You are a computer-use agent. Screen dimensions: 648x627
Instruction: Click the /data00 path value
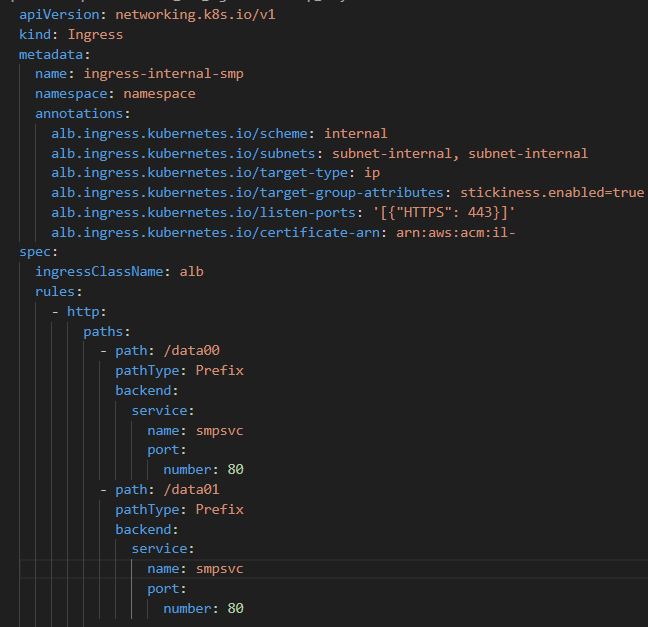pos(191,351)
